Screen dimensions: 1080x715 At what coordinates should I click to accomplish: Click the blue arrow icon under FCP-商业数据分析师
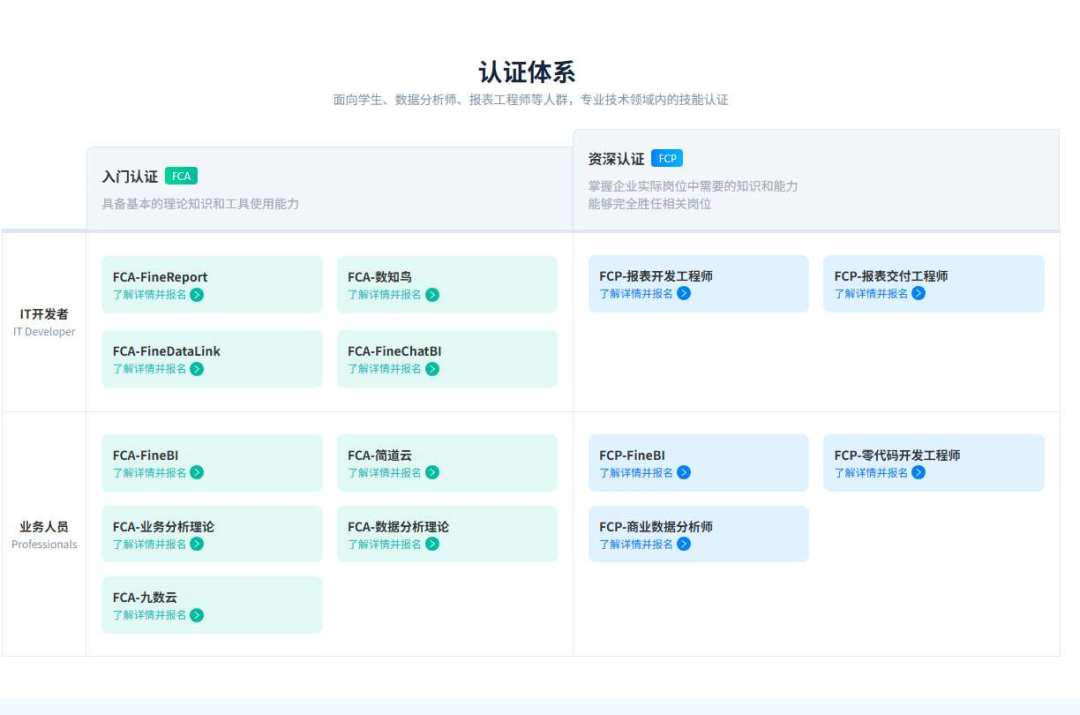point(684,544)
